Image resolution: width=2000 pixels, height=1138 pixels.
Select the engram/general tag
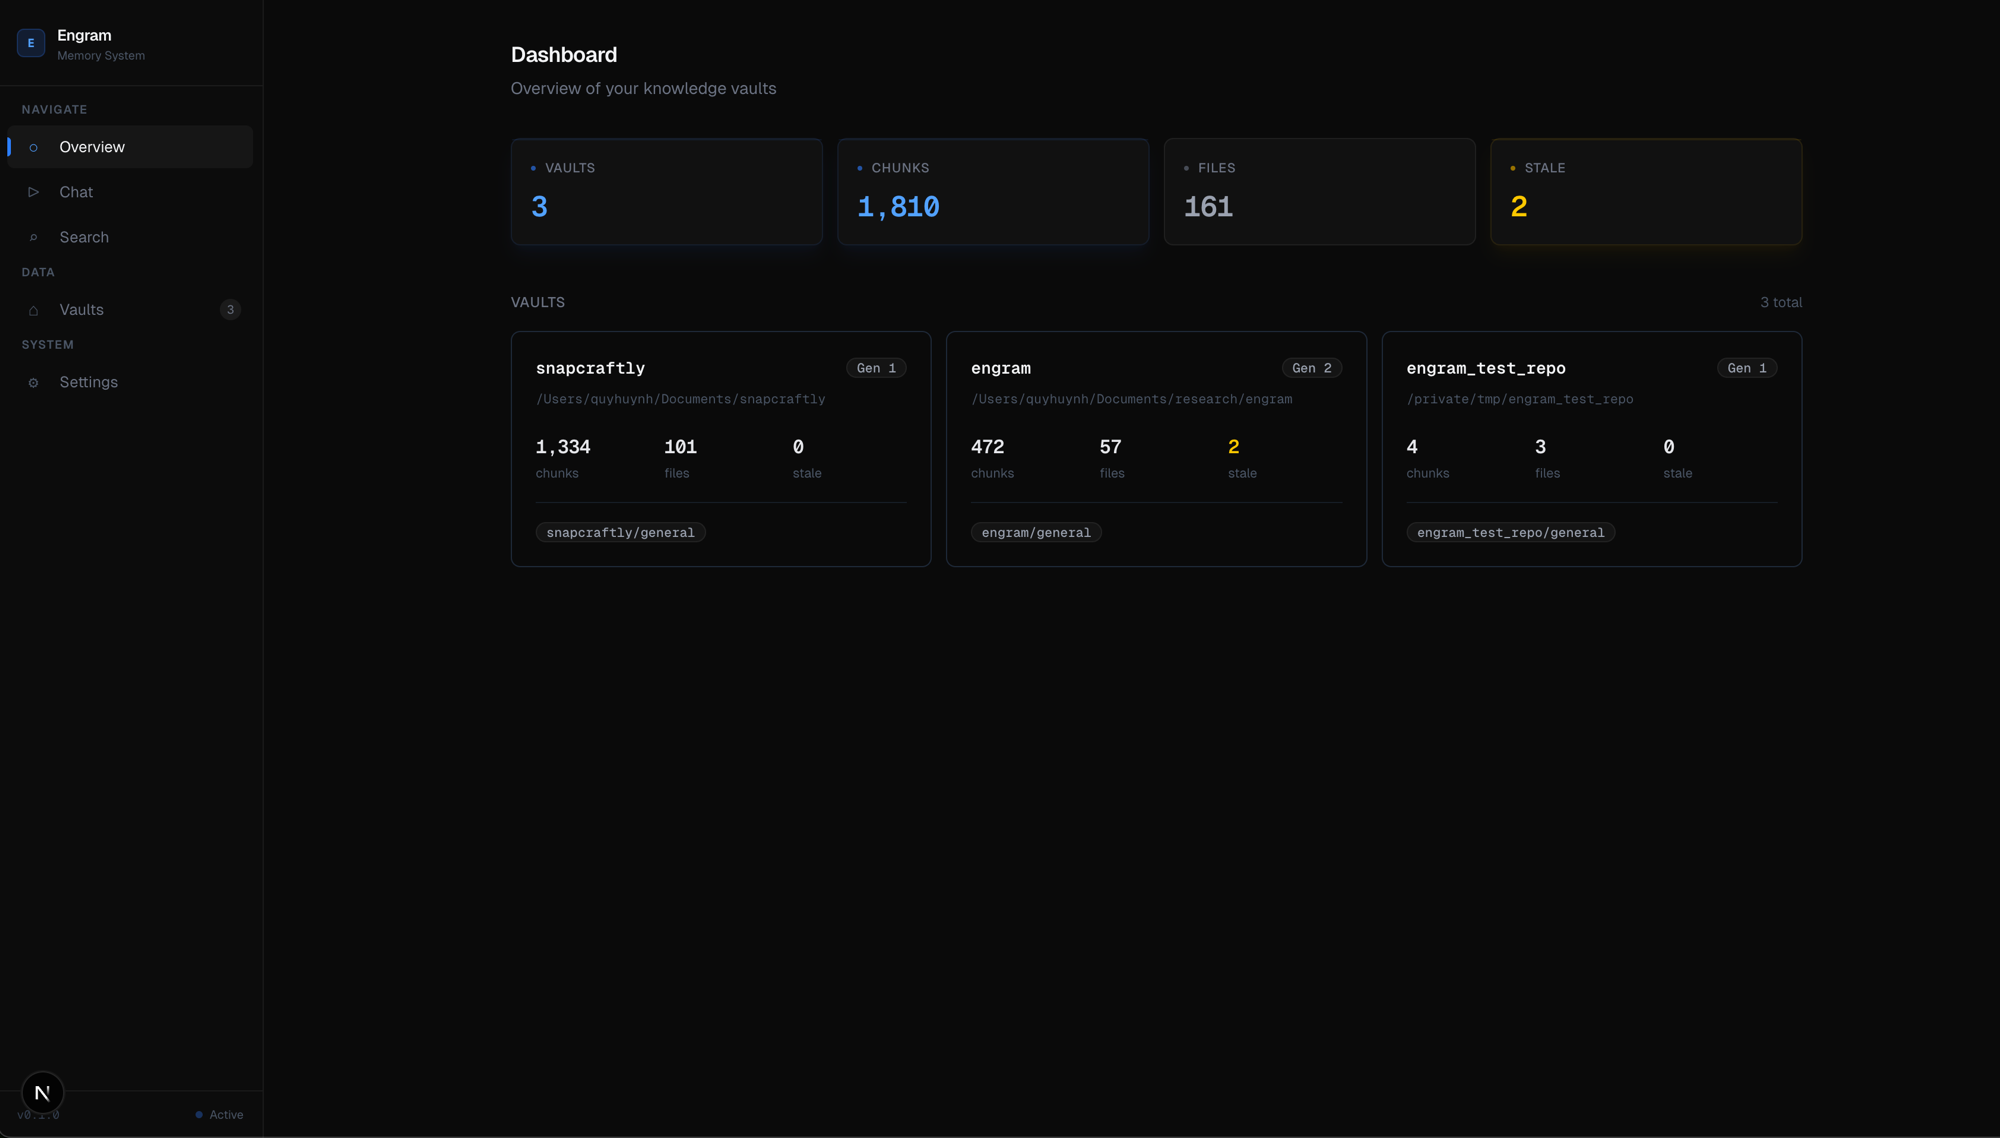pyautogui.click(x=1036, y=532)
